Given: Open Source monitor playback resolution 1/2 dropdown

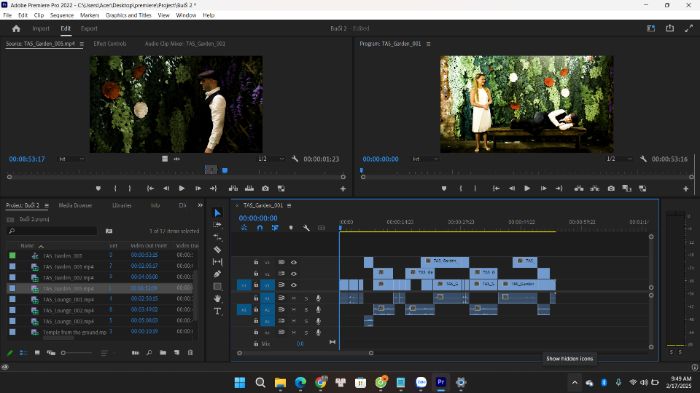Looking at the screenshot, I should click(x=271, y=159).
